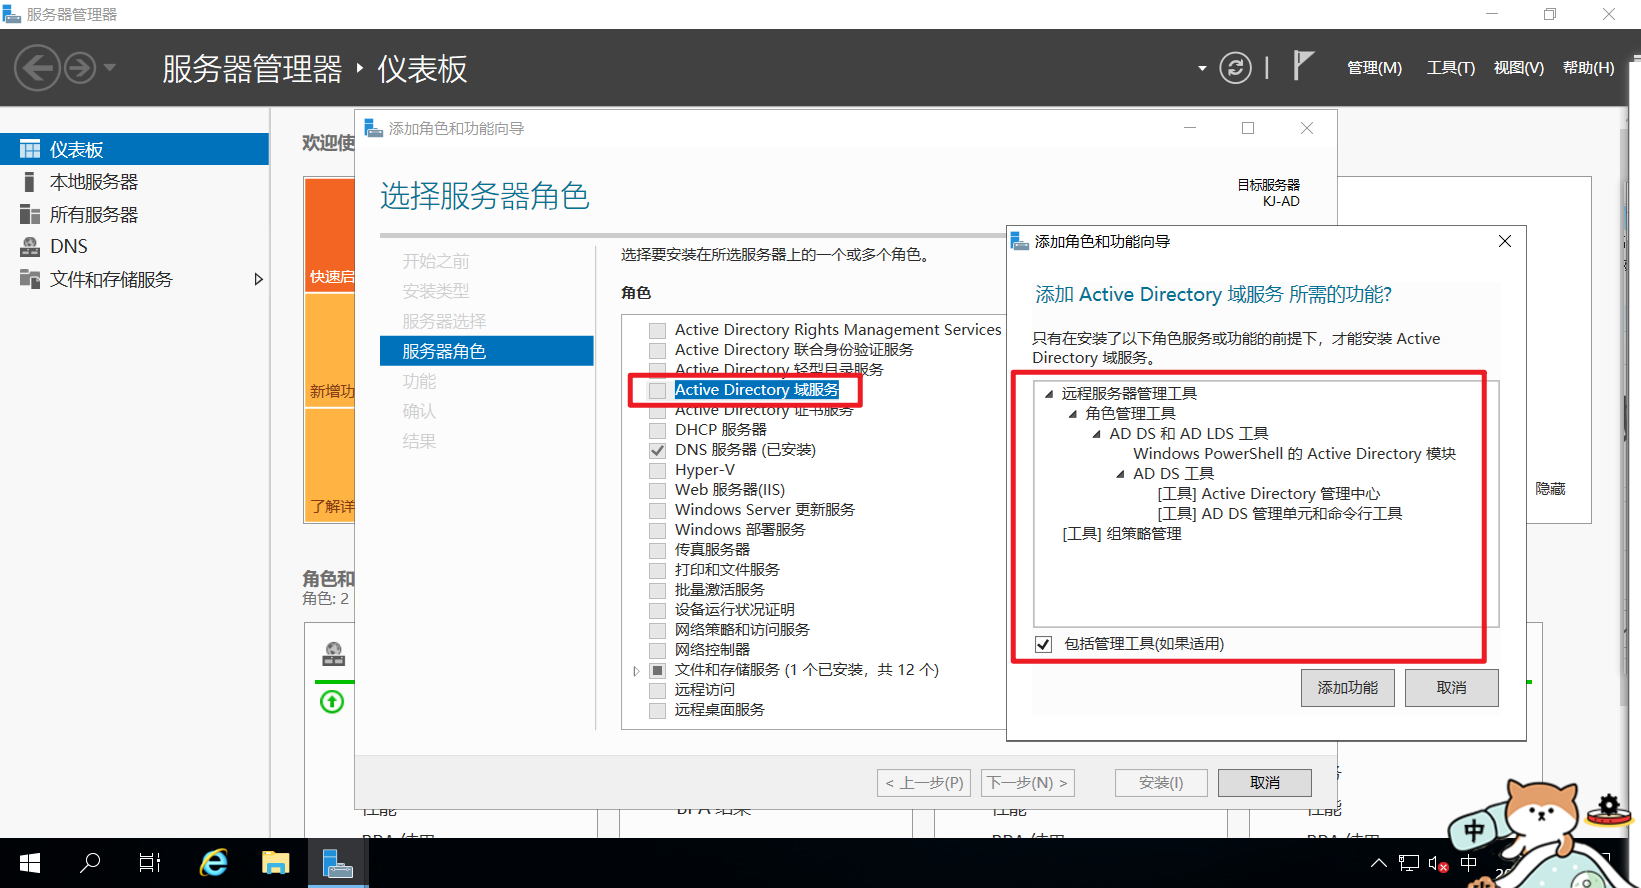Image resolution: width=1641 pixels, height=888 pixels.
Task: Click the green up-arrow status icon
Action: tap(332, 702)
